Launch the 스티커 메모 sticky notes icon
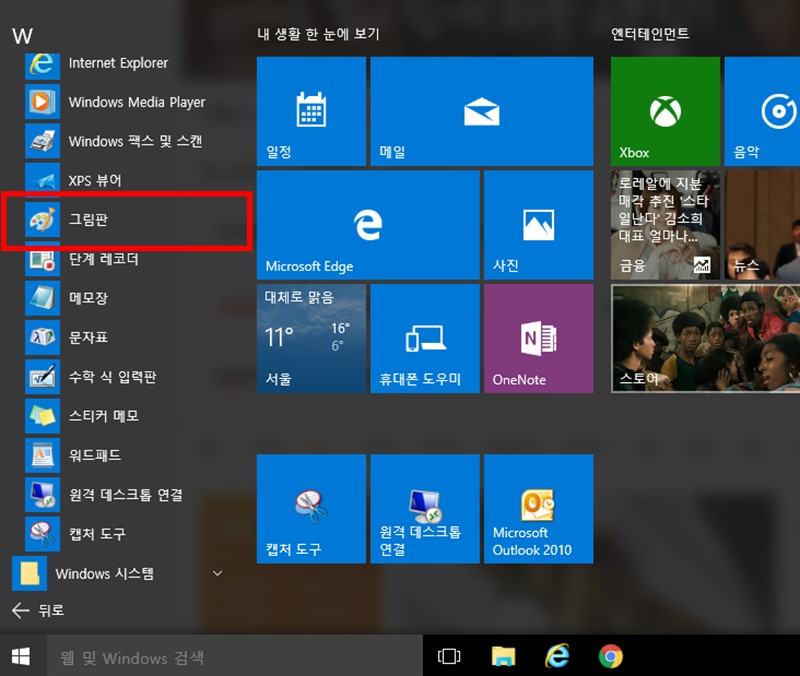The height and width of the screenshot is (676, 800). tap(42, 416)
